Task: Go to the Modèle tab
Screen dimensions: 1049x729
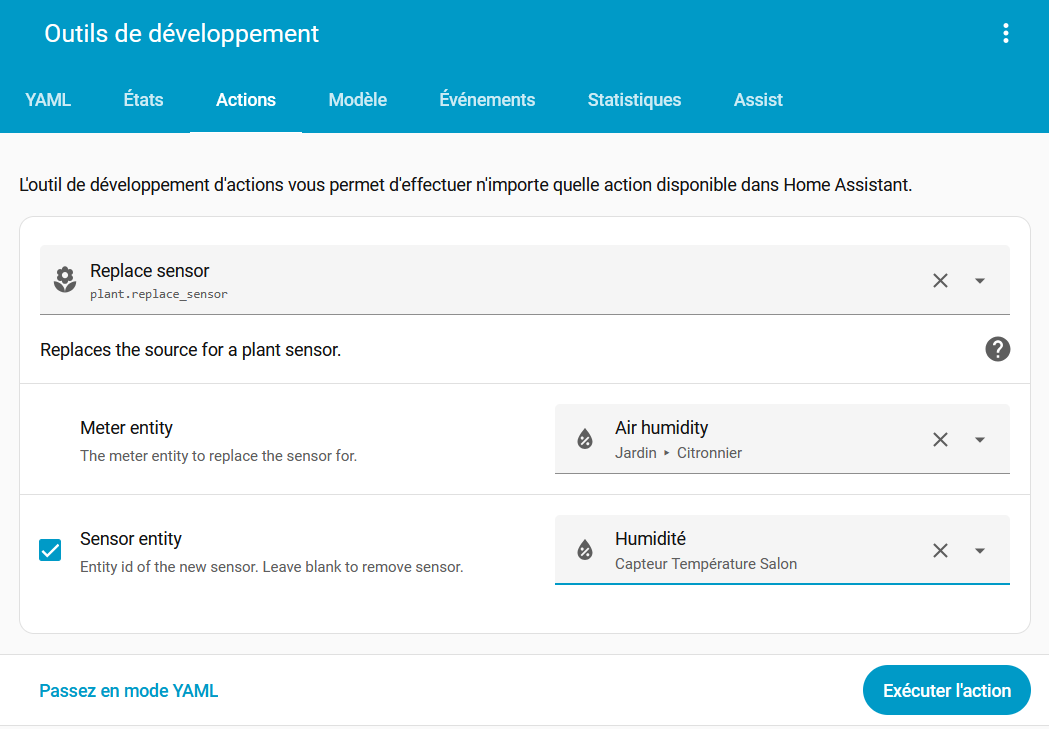Action: tap(357, 100)
